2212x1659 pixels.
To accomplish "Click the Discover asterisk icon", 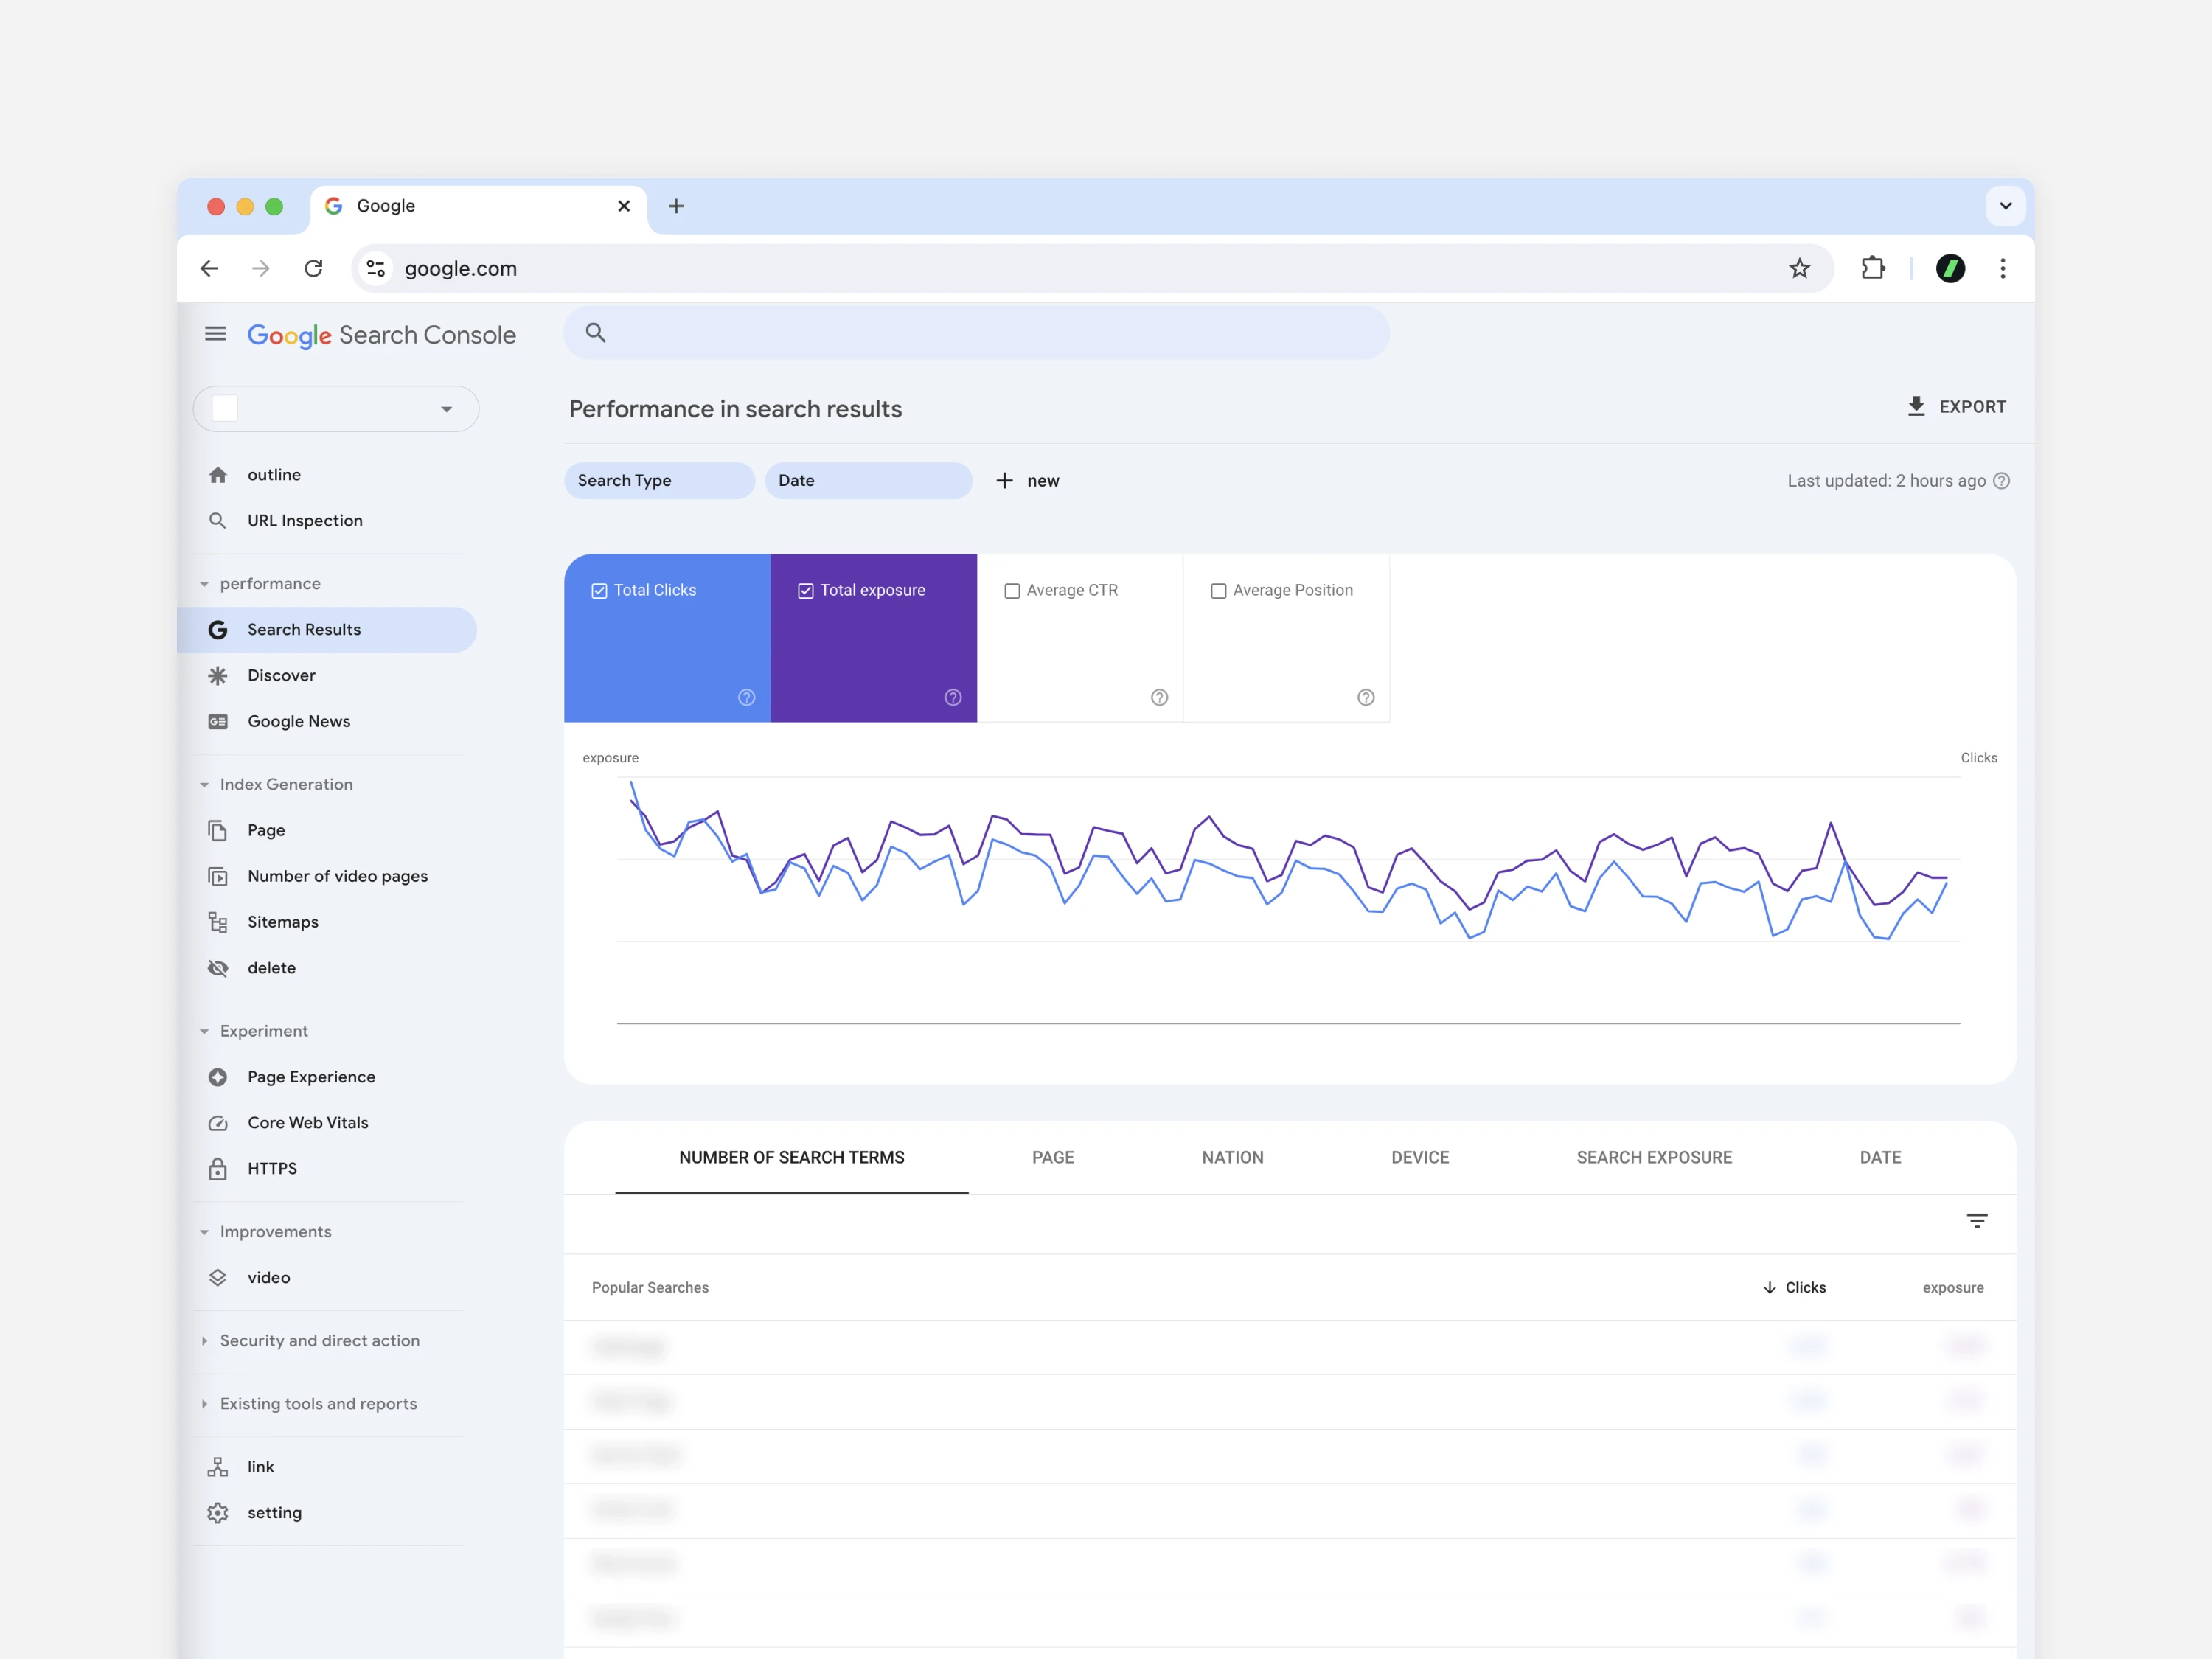I will coord(218,676).
